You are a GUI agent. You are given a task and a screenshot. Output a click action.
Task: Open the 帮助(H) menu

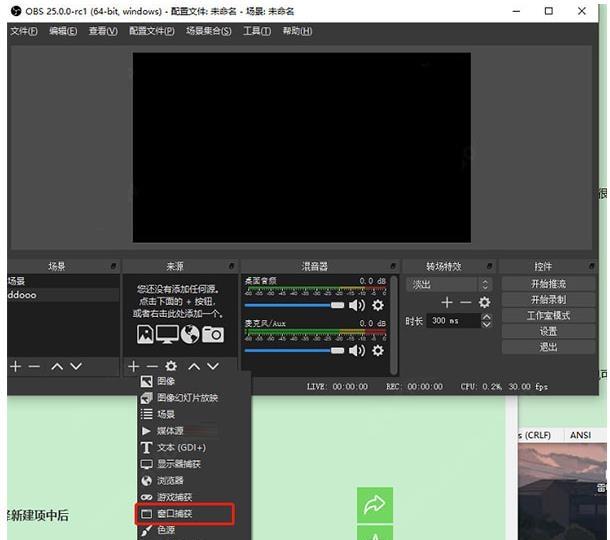pos(297,31)
